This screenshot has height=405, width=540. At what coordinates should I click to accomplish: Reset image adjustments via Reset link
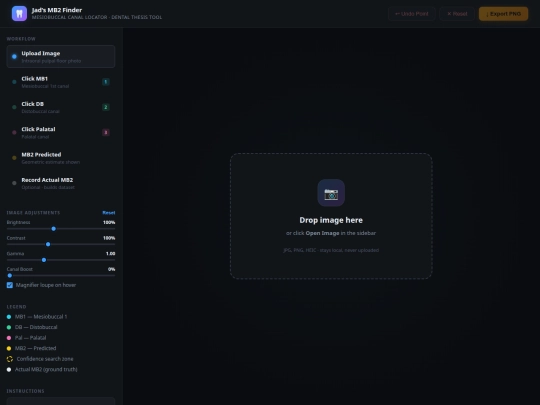point(109,212)
